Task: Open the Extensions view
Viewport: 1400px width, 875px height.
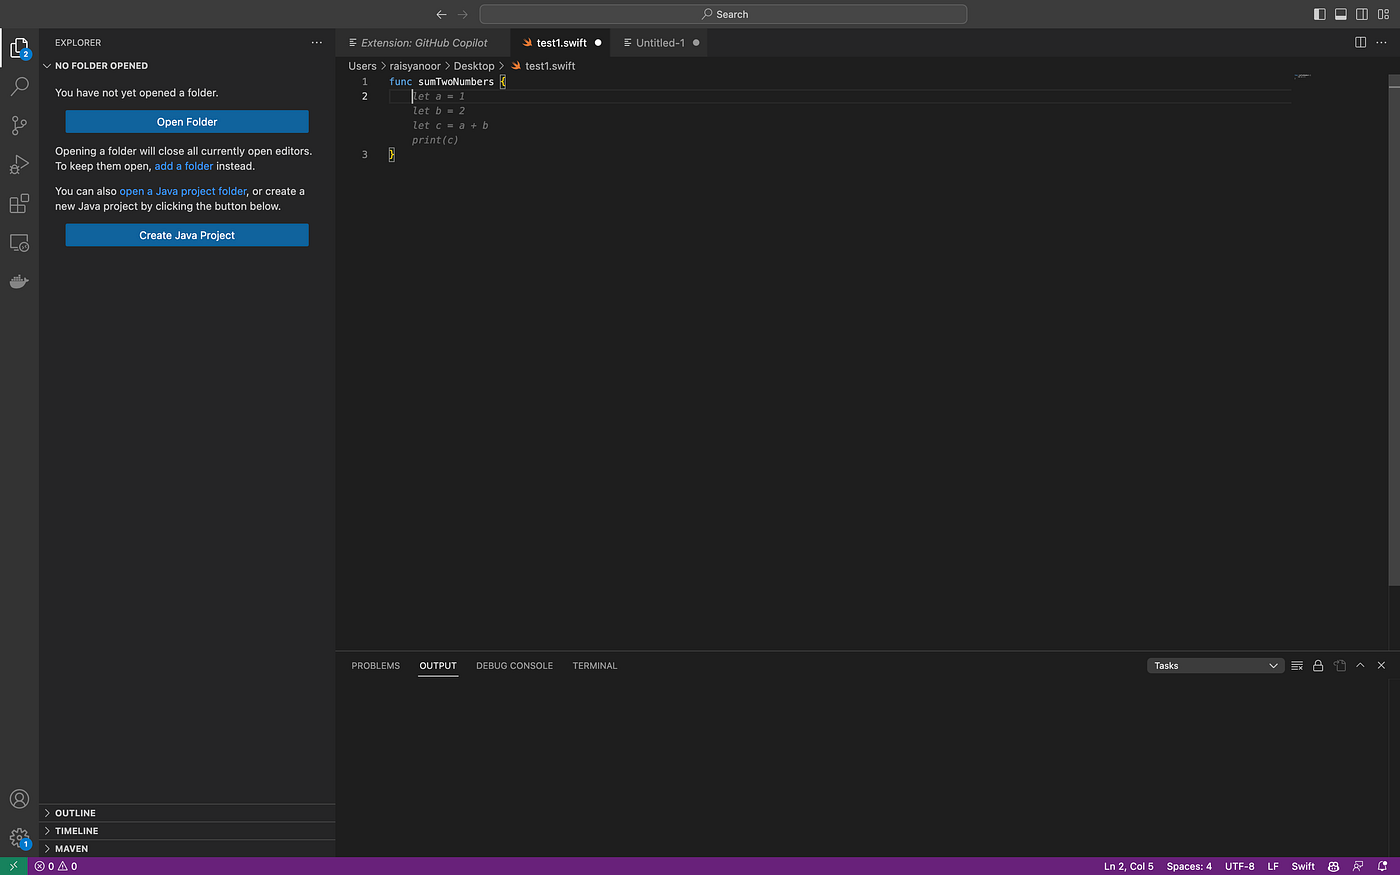Action: [19, 204]
